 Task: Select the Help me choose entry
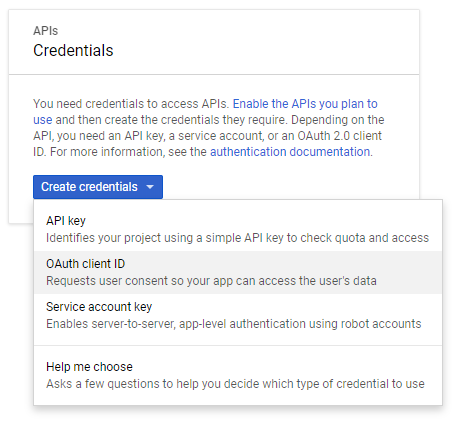click(x=238, y=375)
